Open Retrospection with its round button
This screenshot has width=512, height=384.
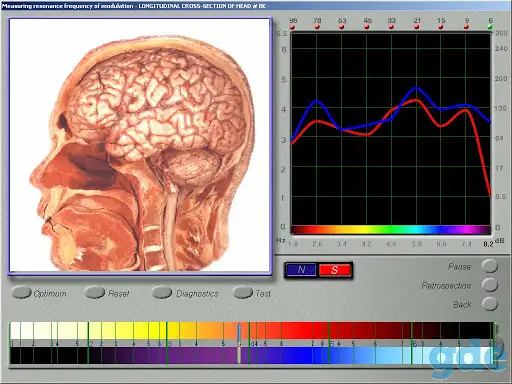490,285
